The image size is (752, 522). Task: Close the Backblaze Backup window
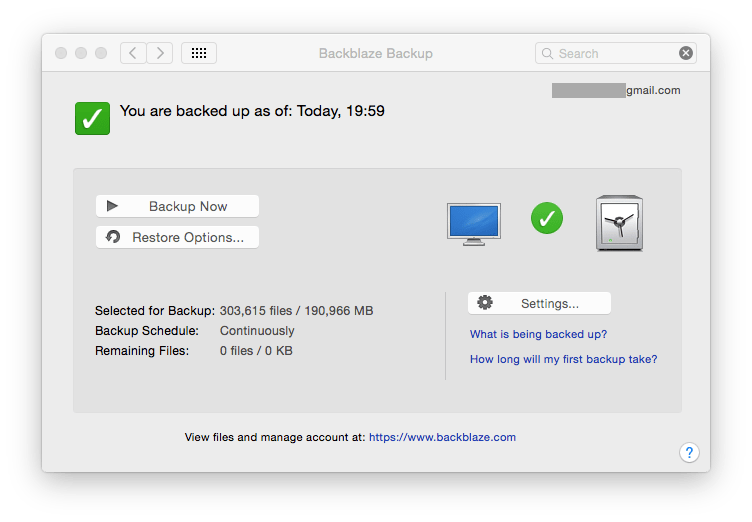pyautogui.click(x=61, y=53)
